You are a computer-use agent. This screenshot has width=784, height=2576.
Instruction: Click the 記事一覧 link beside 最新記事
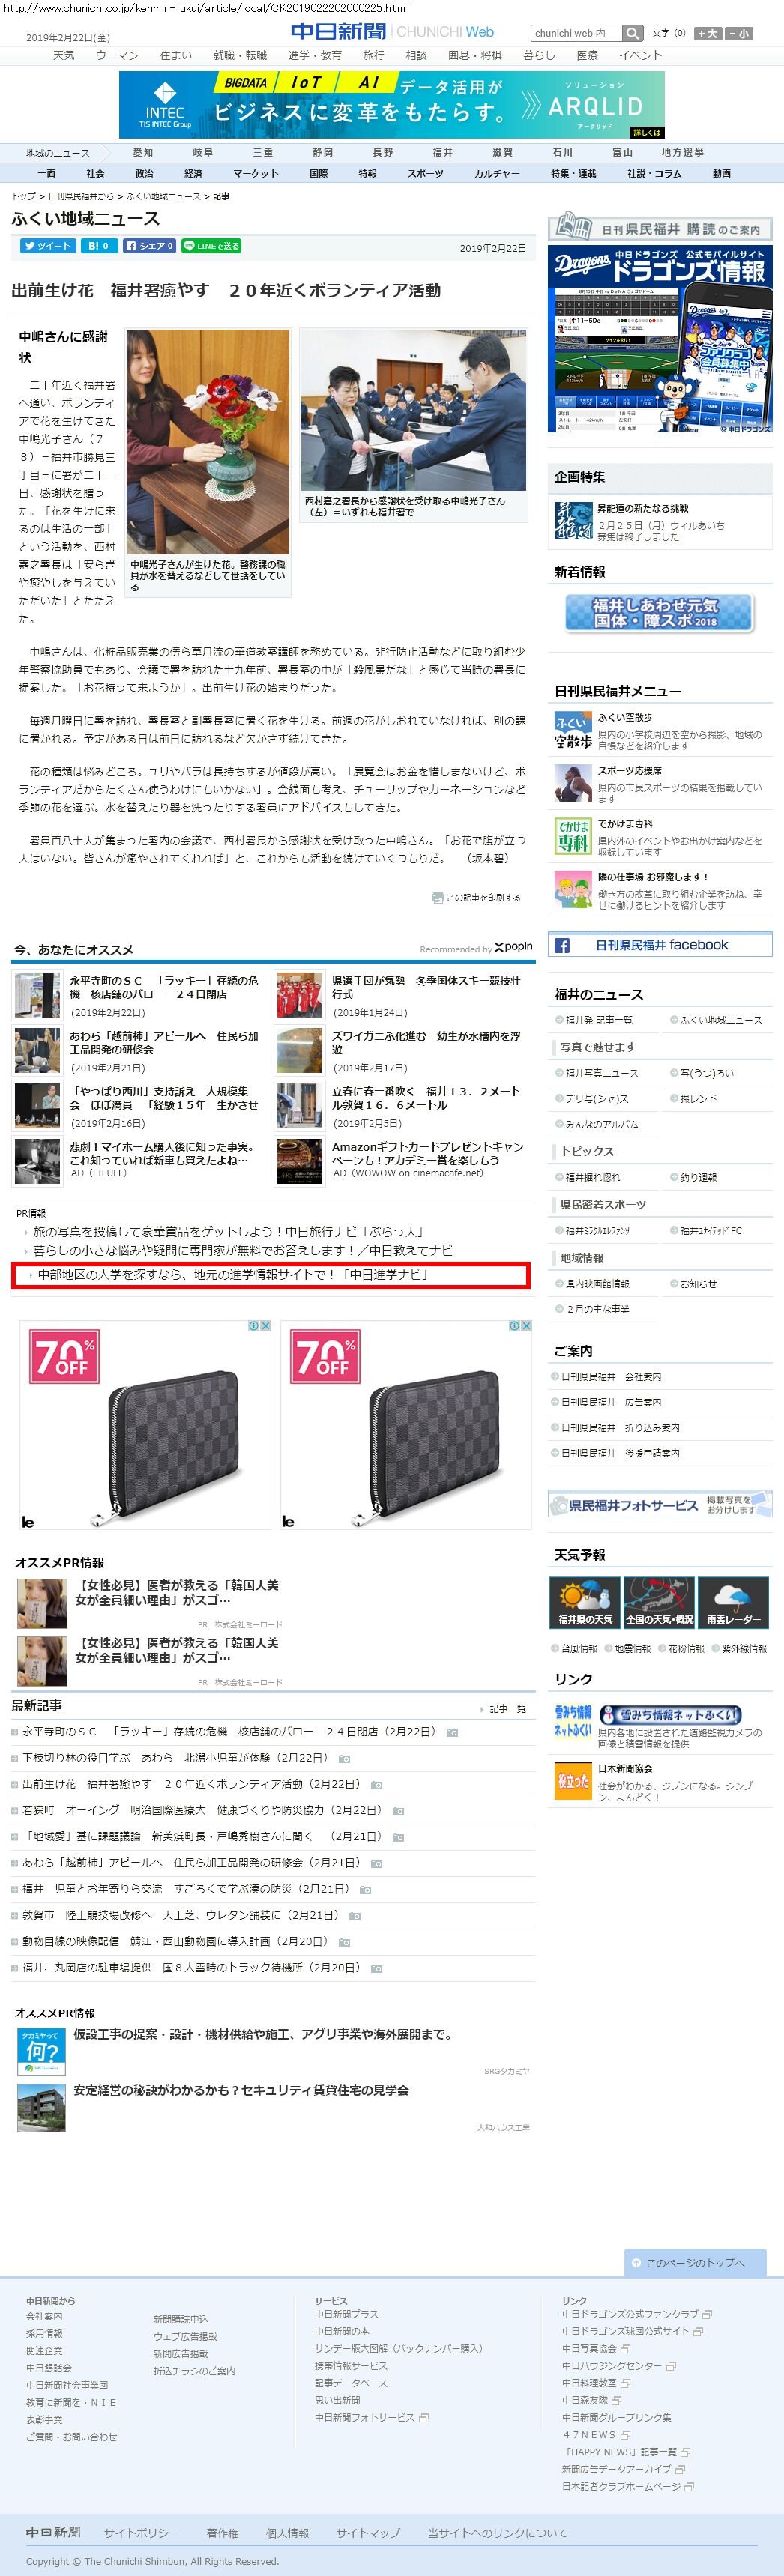click(507, 1708)
